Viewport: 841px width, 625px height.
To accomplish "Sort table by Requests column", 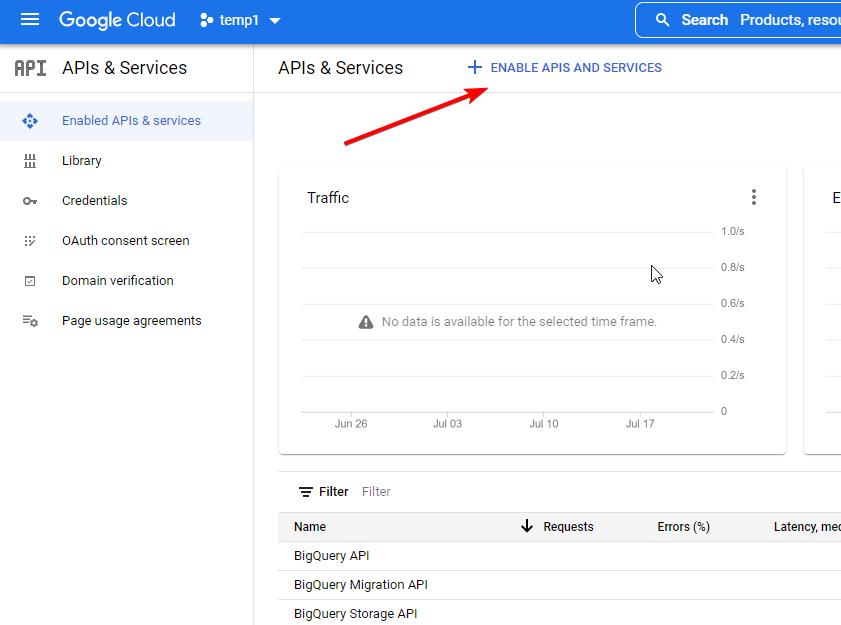I will coord(568,527).
